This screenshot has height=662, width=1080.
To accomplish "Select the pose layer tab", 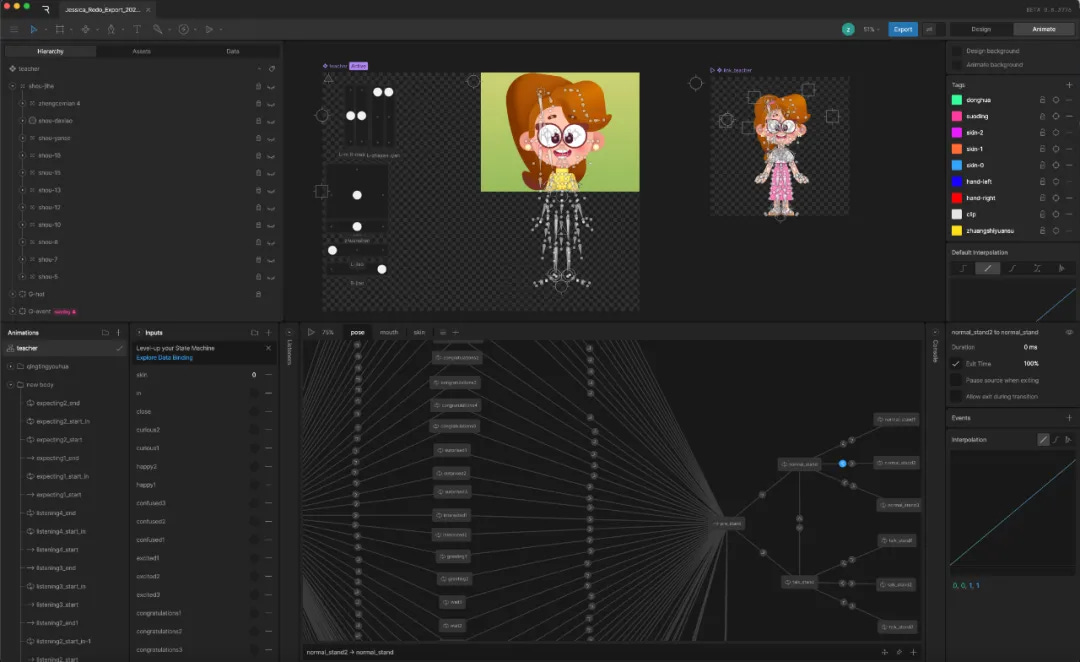I will (357, 332).
